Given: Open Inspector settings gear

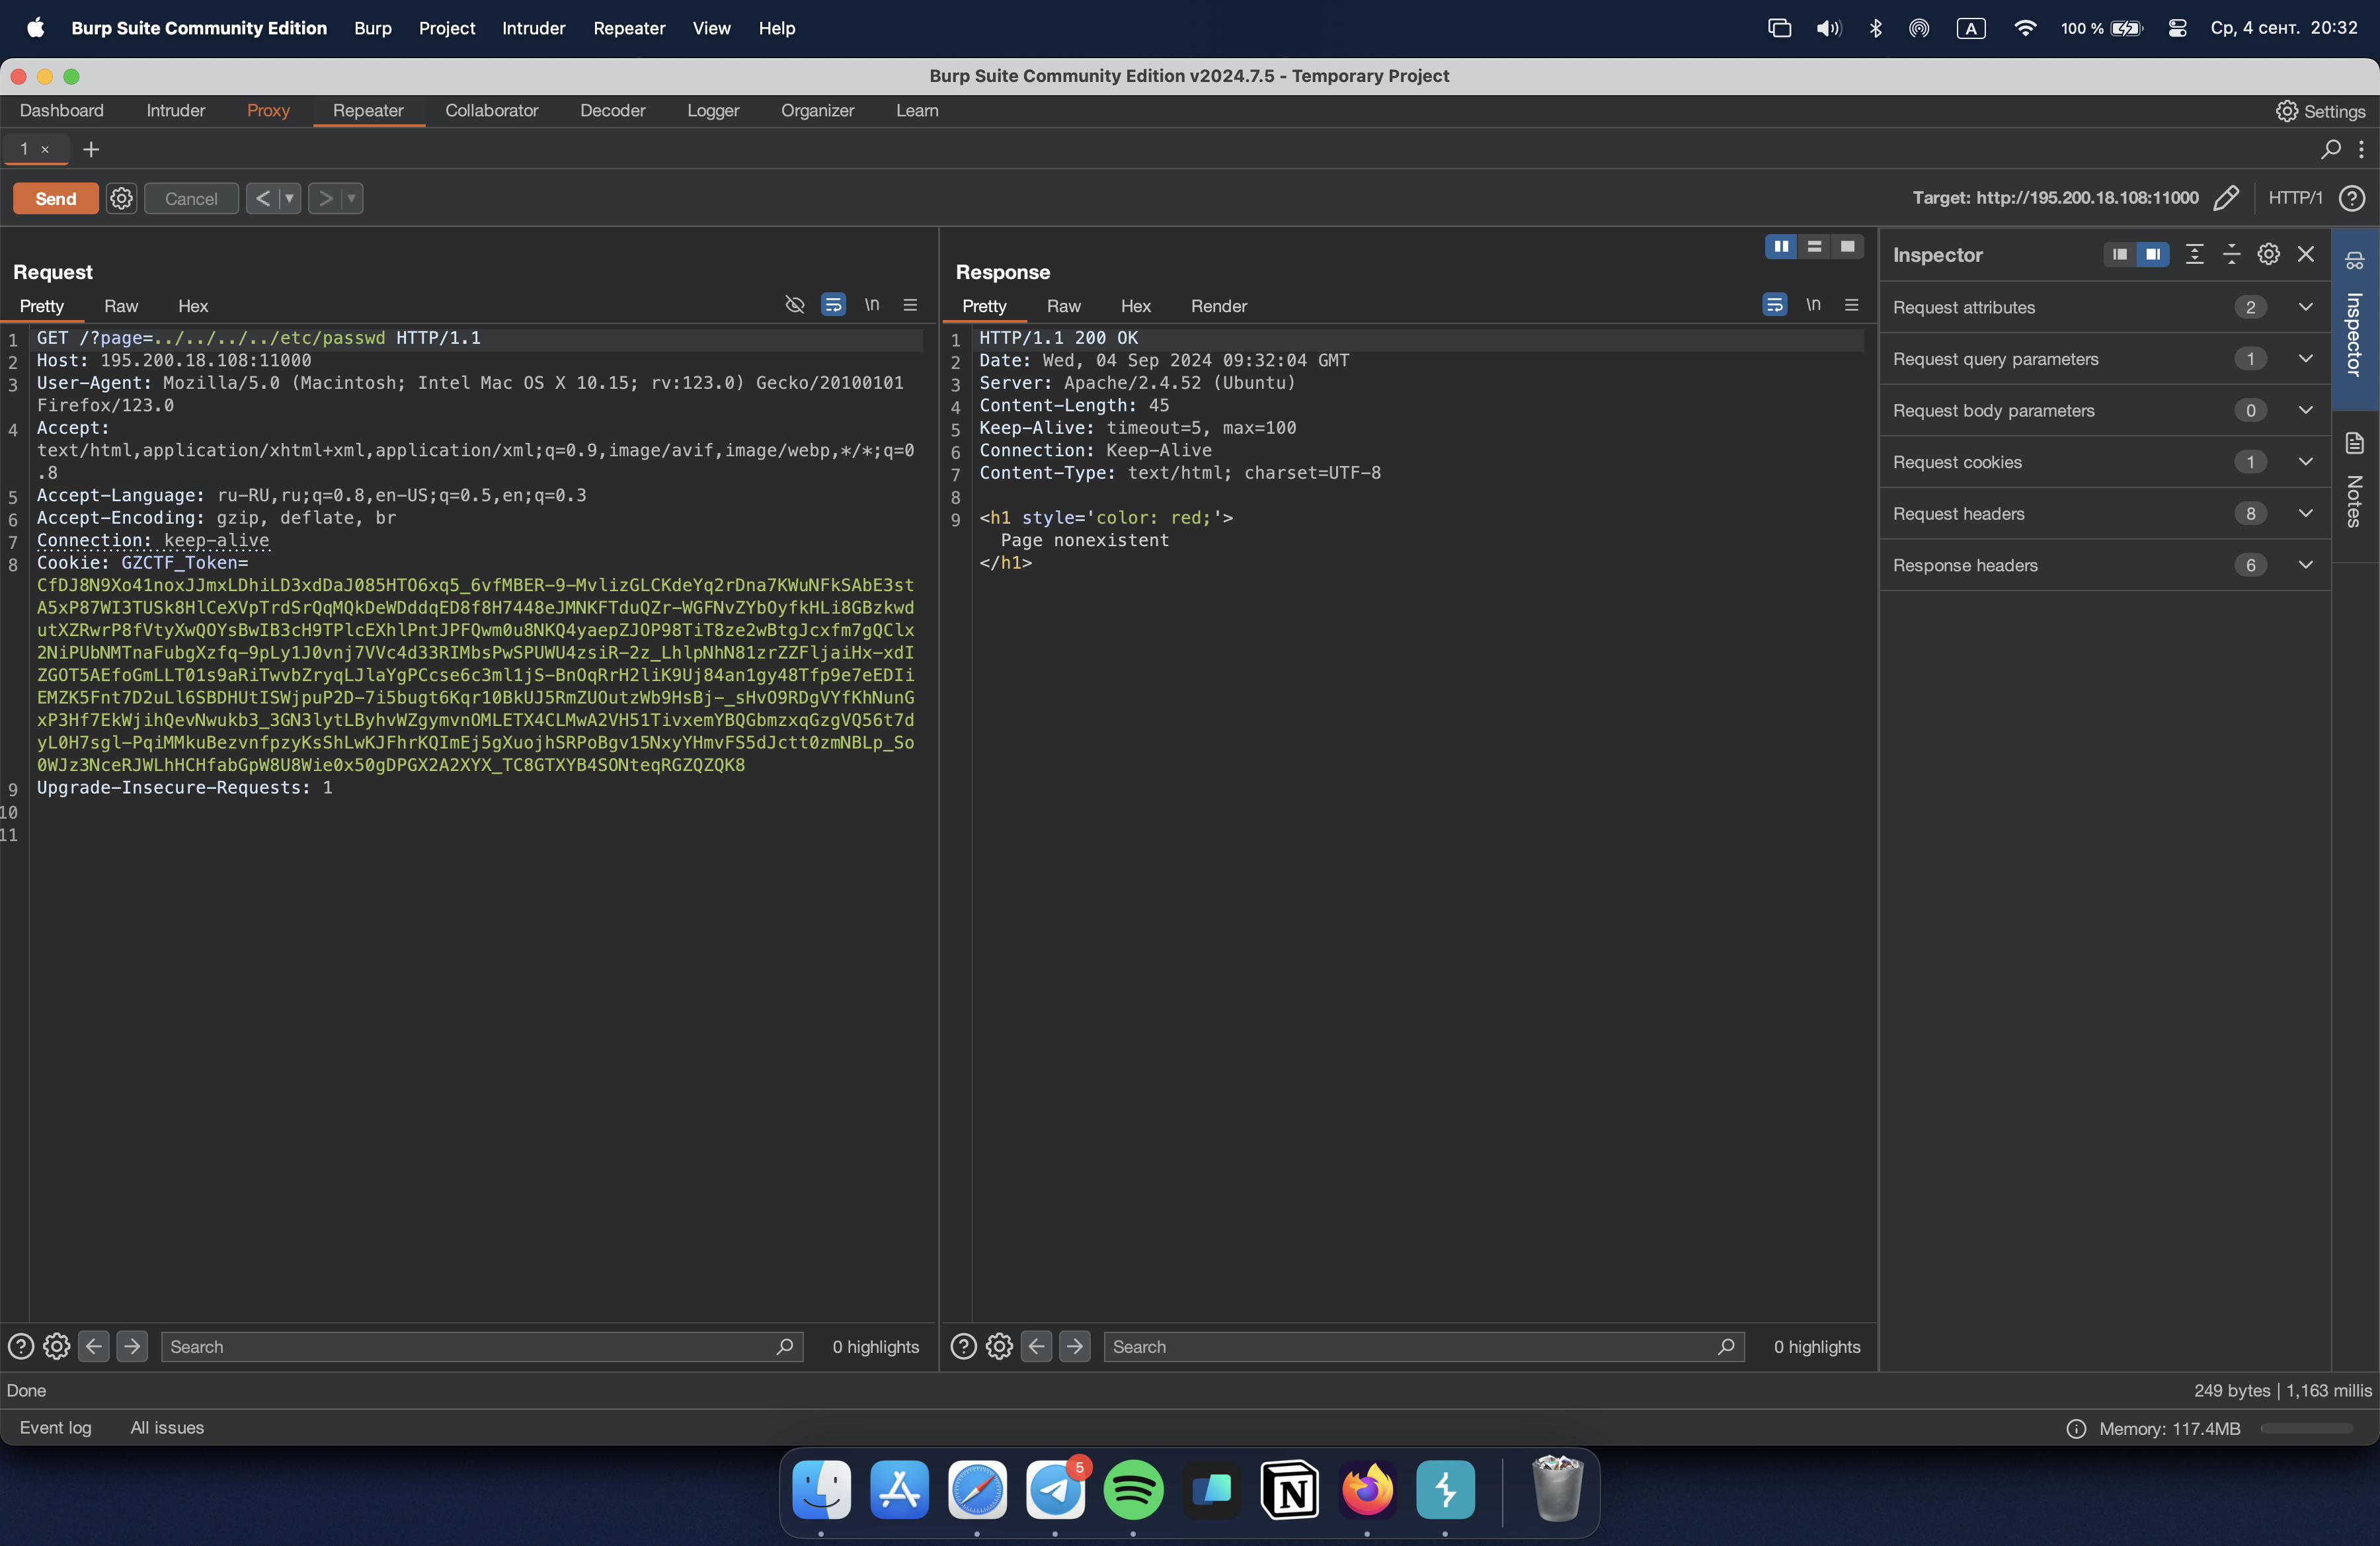Looking at the screenshot, I should coord(2268,254).
